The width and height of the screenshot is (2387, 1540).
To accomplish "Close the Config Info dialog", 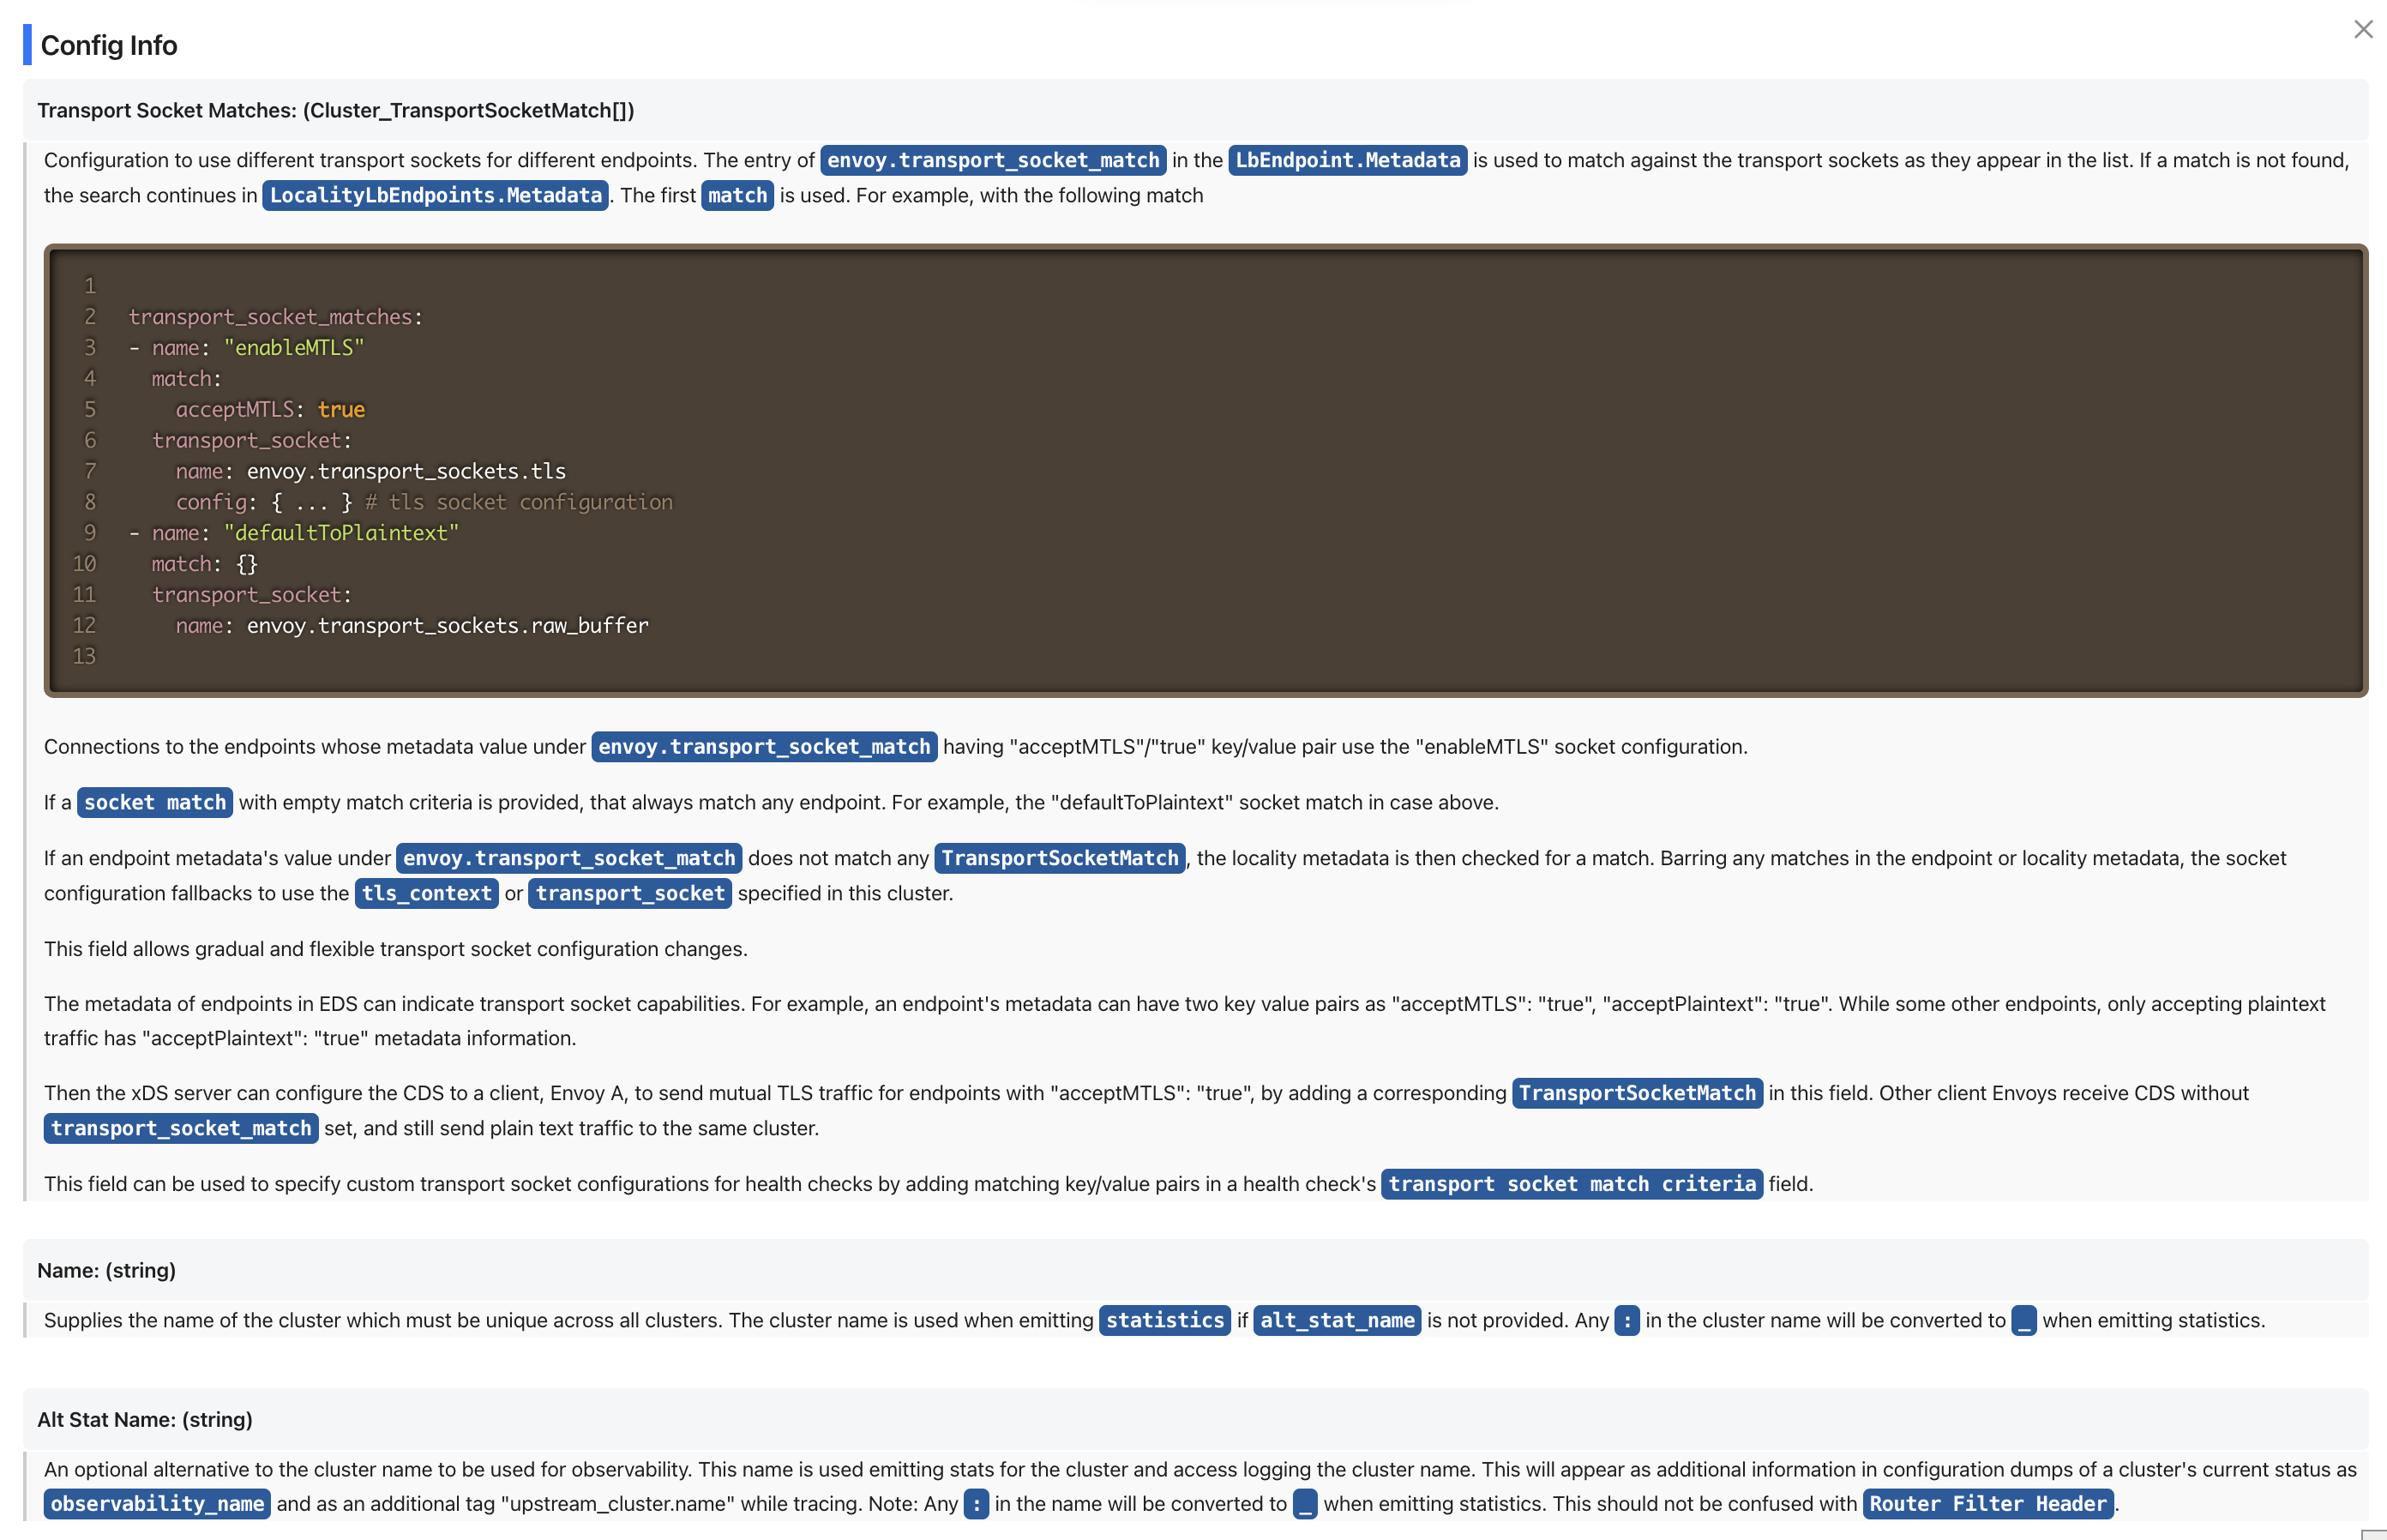I will [2363, 30].
